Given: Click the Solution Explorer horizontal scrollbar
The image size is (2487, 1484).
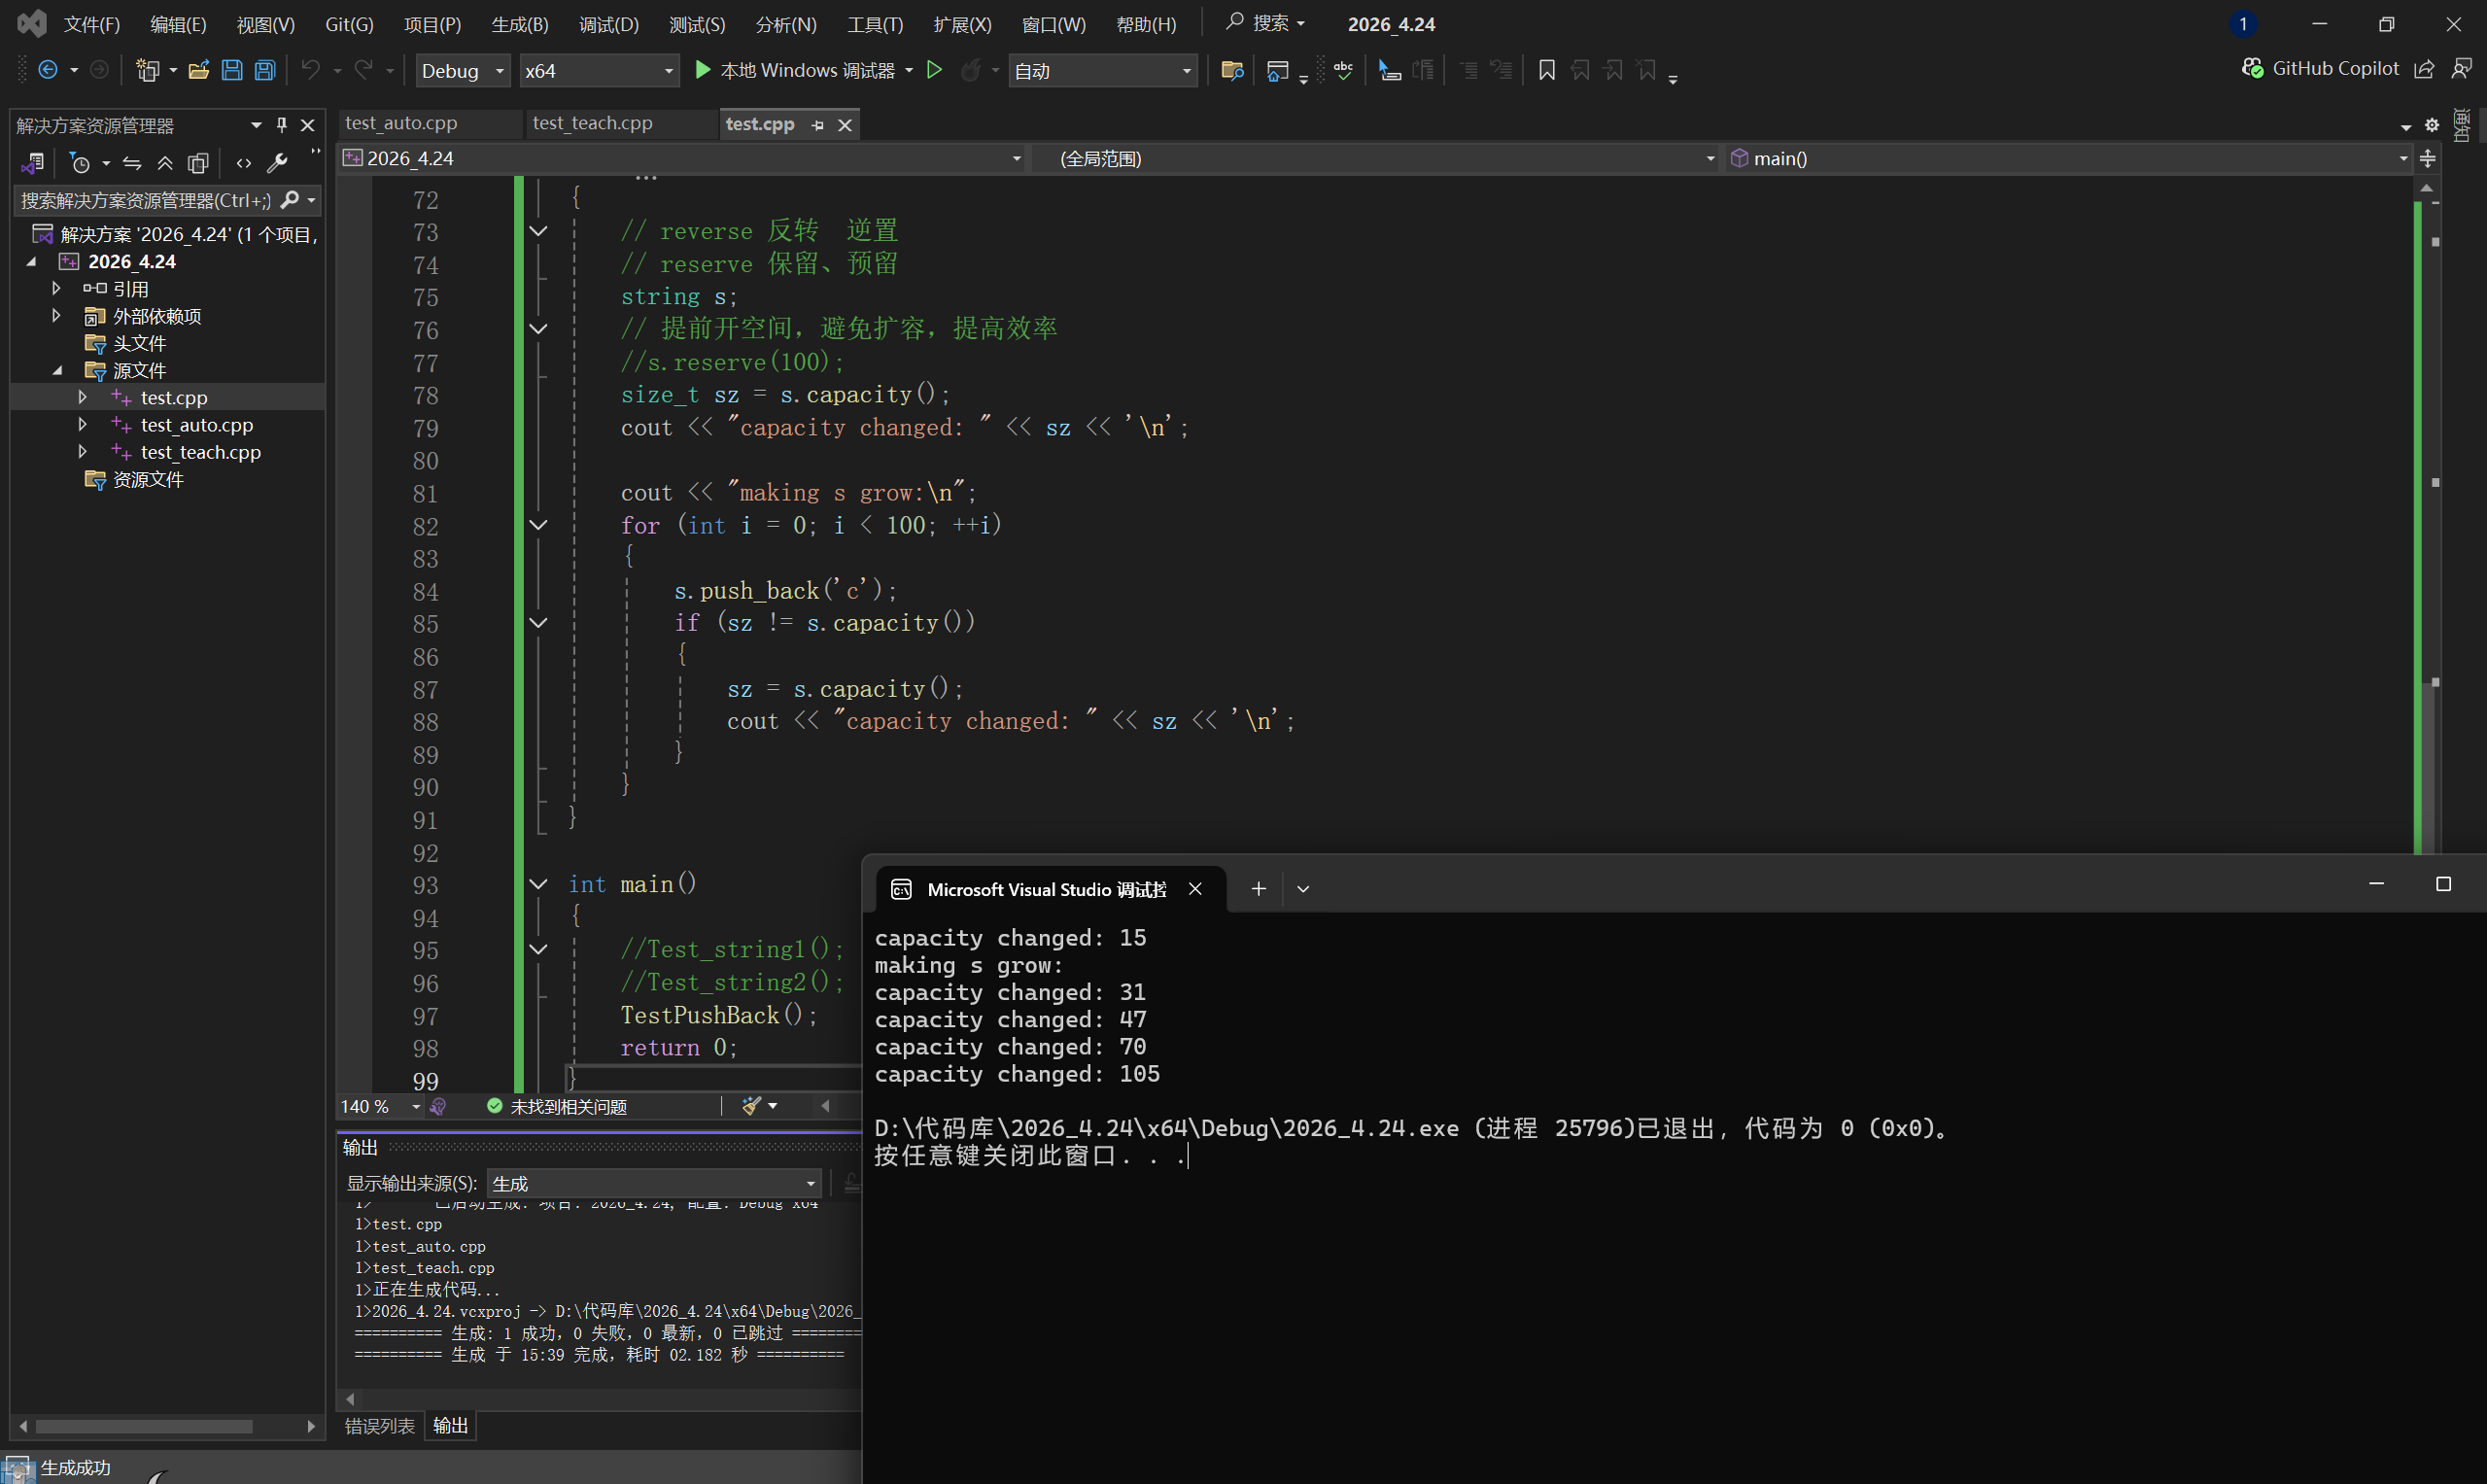Looking at the screenshot, I should point(145,1426).
